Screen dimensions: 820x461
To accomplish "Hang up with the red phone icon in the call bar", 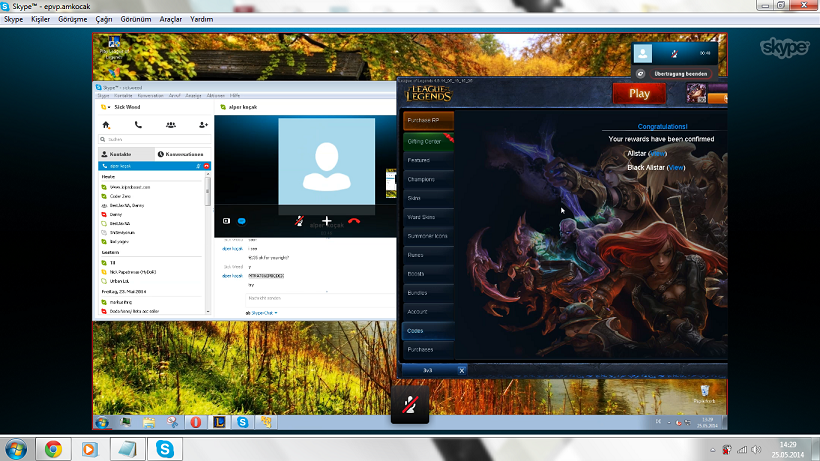I will click(354, 221).
